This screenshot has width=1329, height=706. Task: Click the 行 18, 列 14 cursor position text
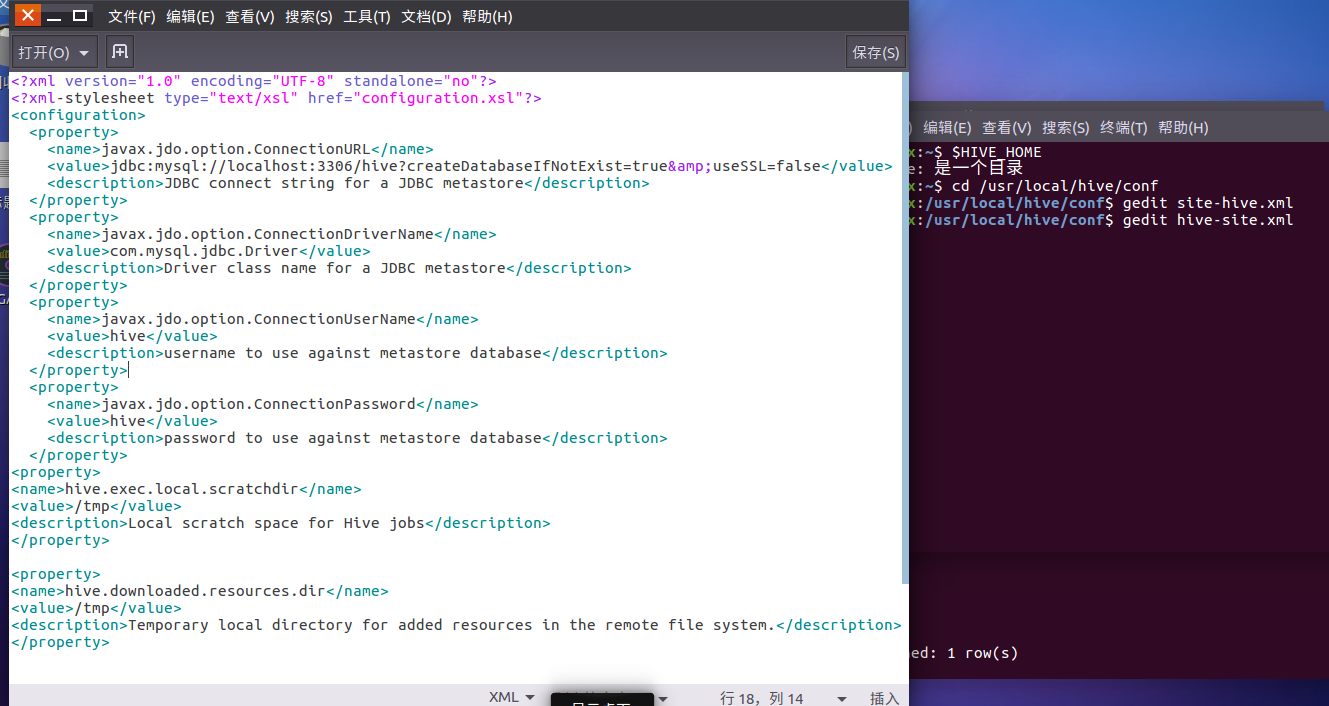[x=762, y=698]
